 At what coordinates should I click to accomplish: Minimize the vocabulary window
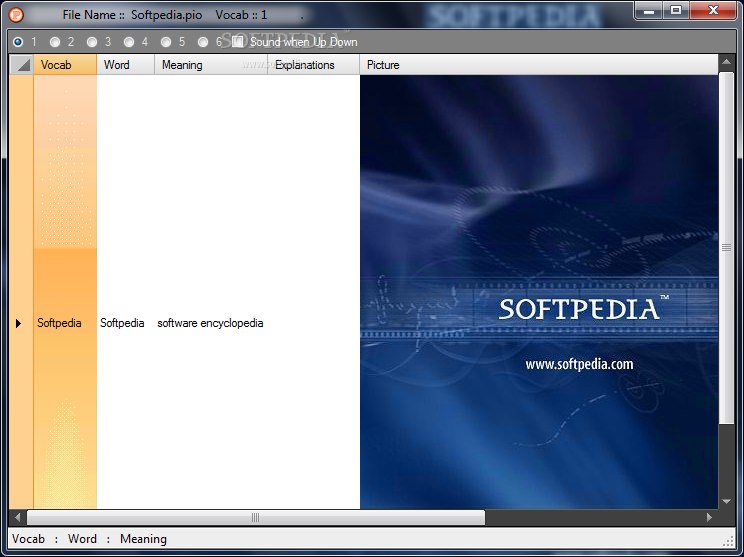pos(649,10)
